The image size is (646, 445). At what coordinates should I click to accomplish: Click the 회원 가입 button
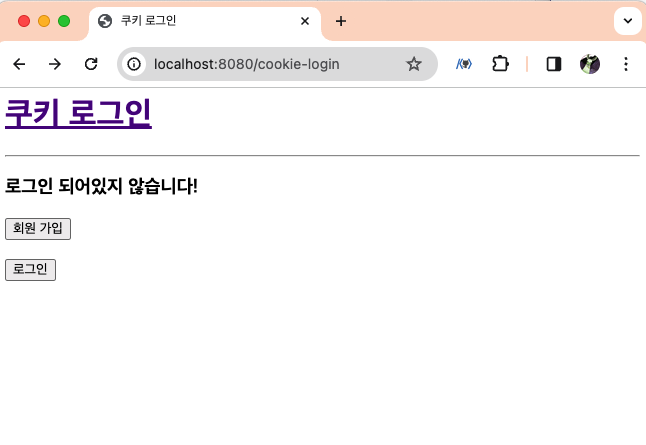coord(38,229)
